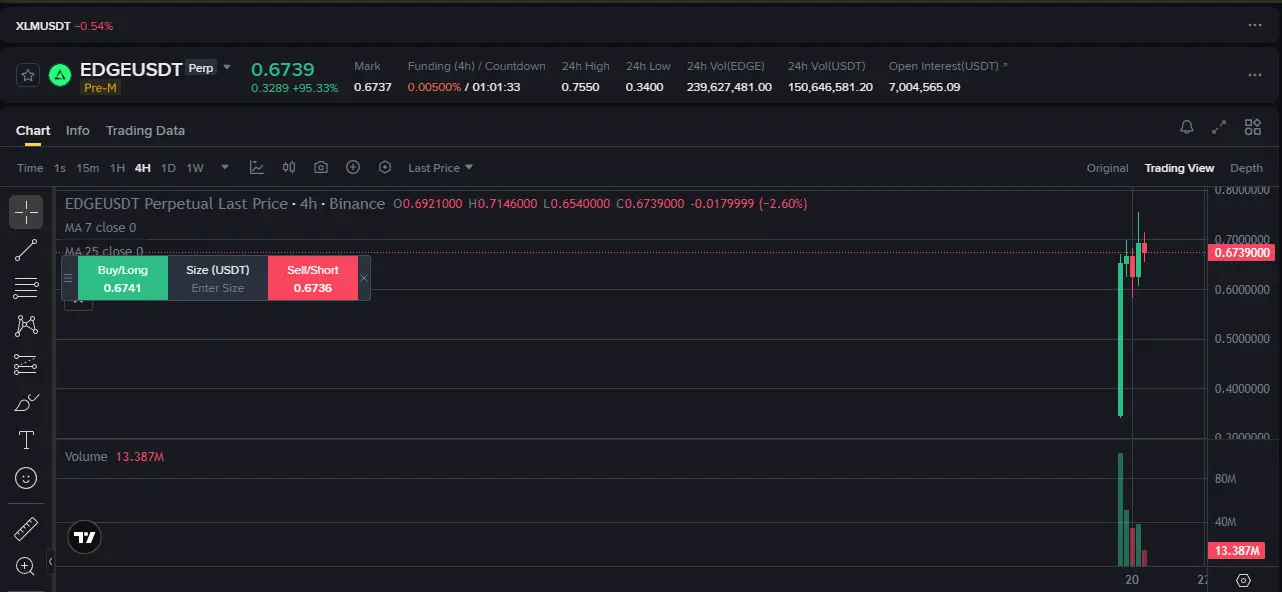Click the Mark price 0.6737
Viewport: 1282px width, 592px height.
pyautogui.click(x=373, y=87)
